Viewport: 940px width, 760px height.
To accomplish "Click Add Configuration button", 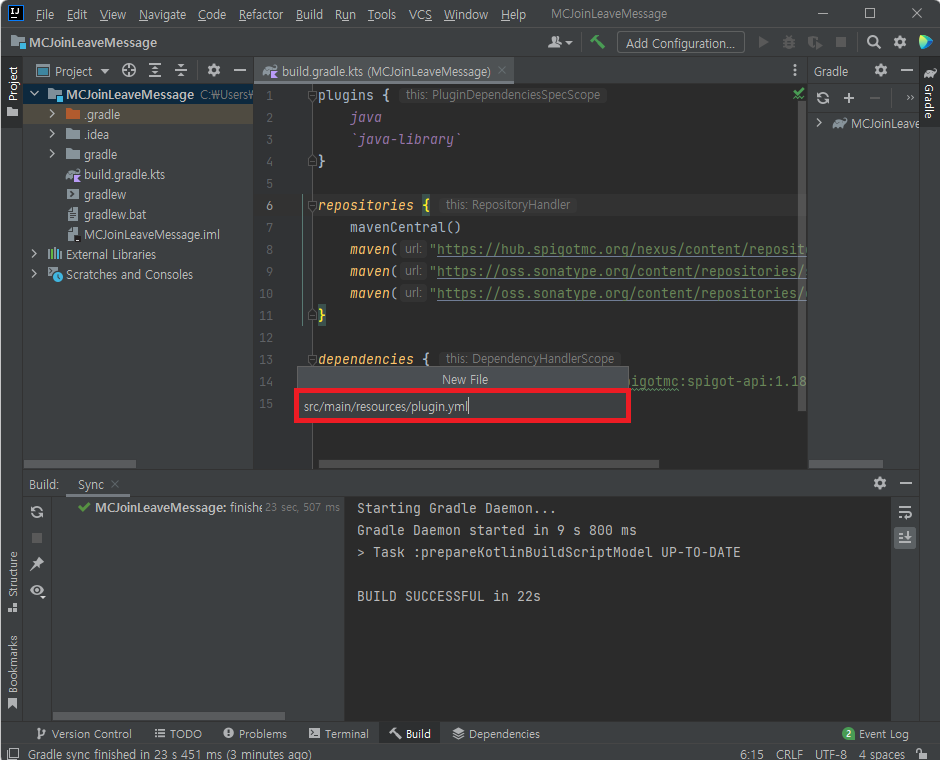I will (x=680, y=43).
